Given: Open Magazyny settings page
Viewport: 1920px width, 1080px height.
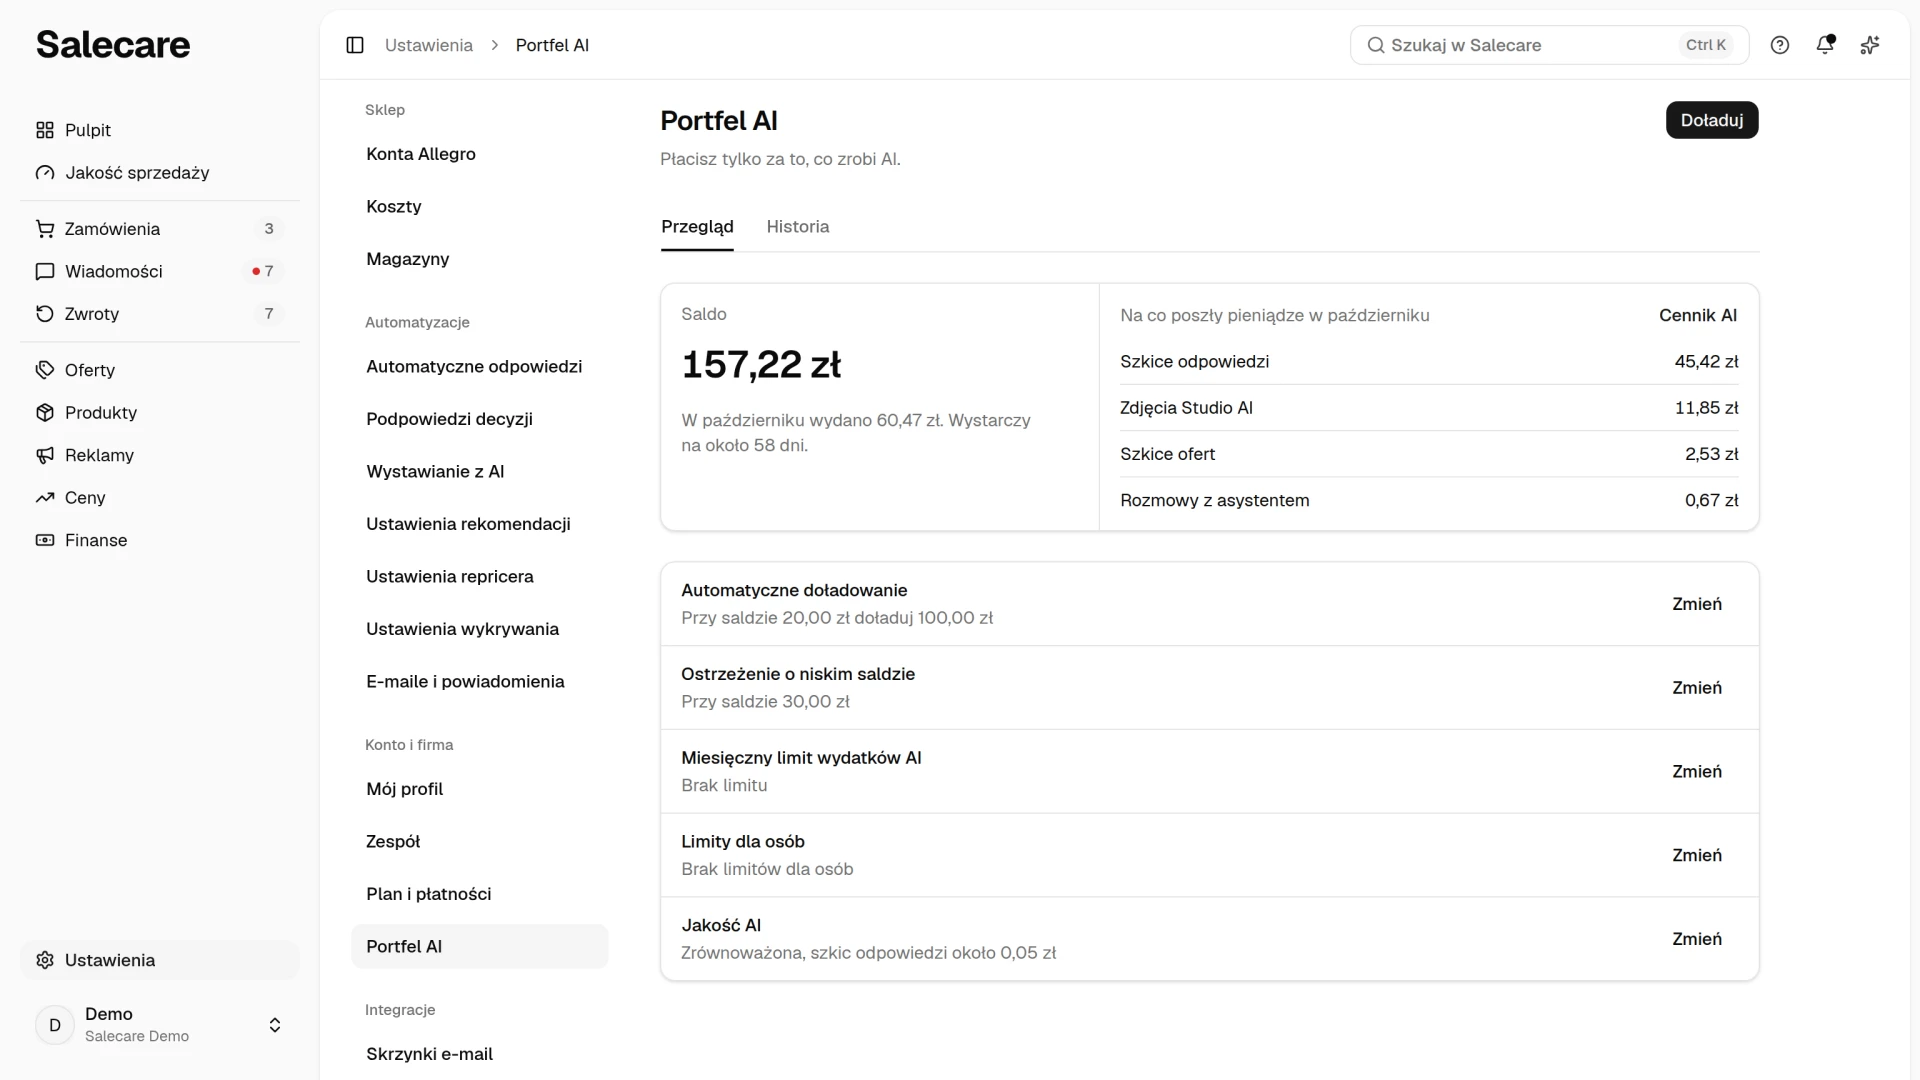Looking at the screenshot, I should click(479, 259).
